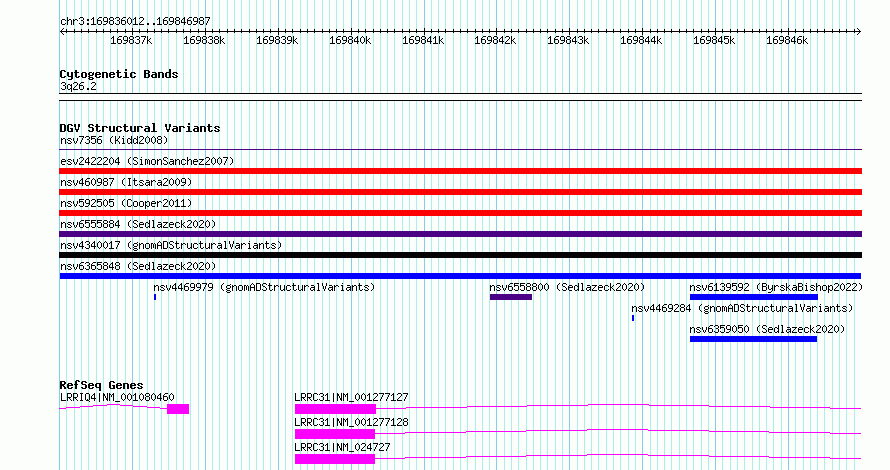
Task: Click the purple bar under nsv6555884
Action: (x=460, y=234)
